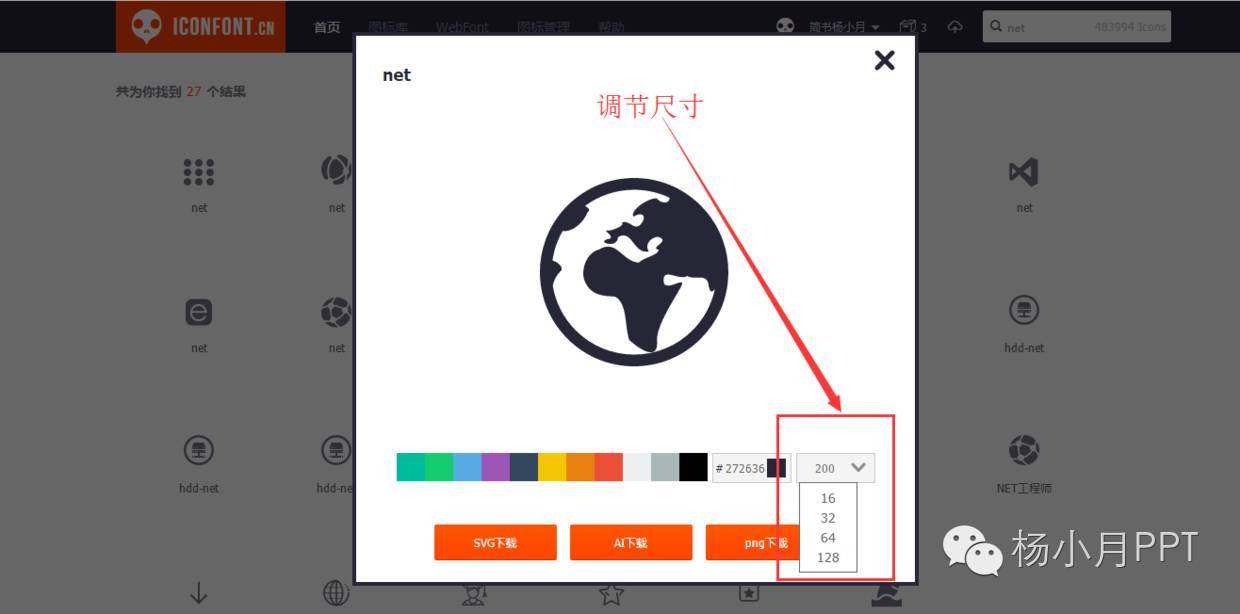
Task: Open the WebFont navigation tab
Action: pyautogui.click(x=462, y=27)
